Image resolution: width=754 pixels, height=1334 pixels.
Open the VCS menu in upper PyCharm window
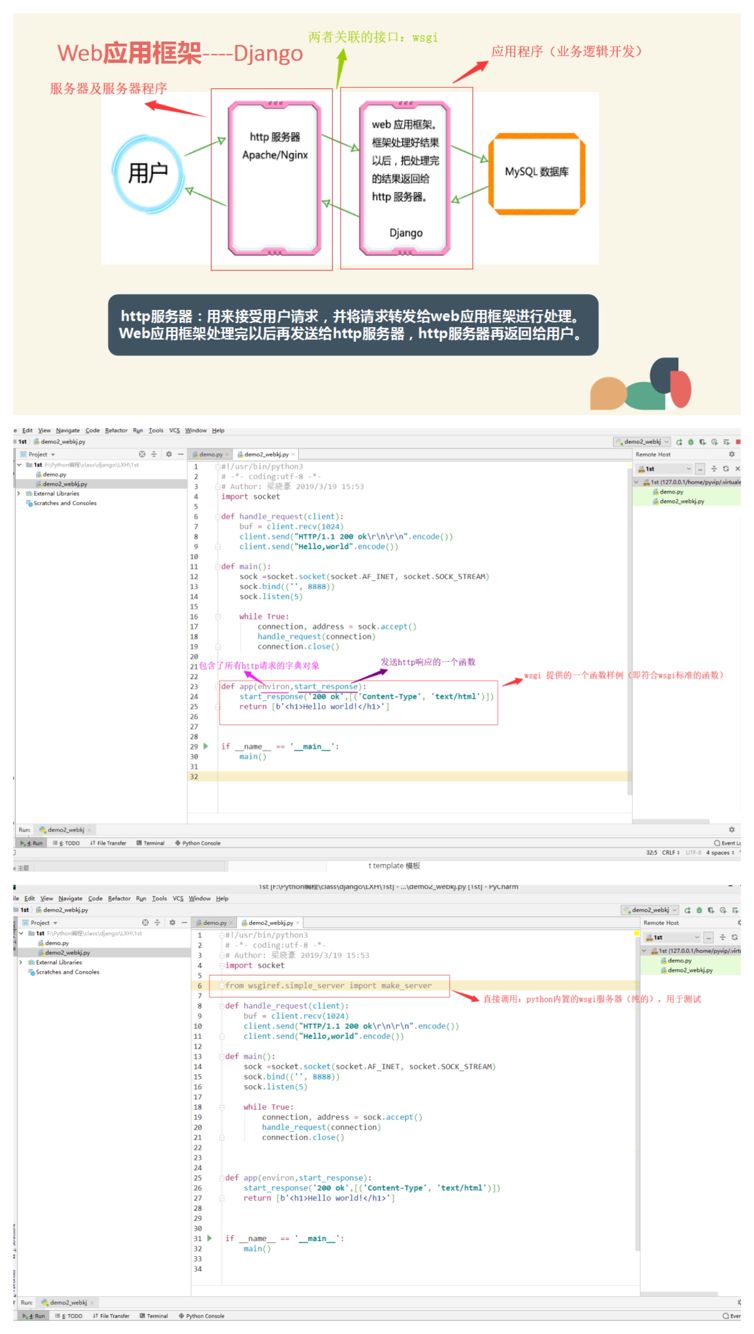pos(175,430)
